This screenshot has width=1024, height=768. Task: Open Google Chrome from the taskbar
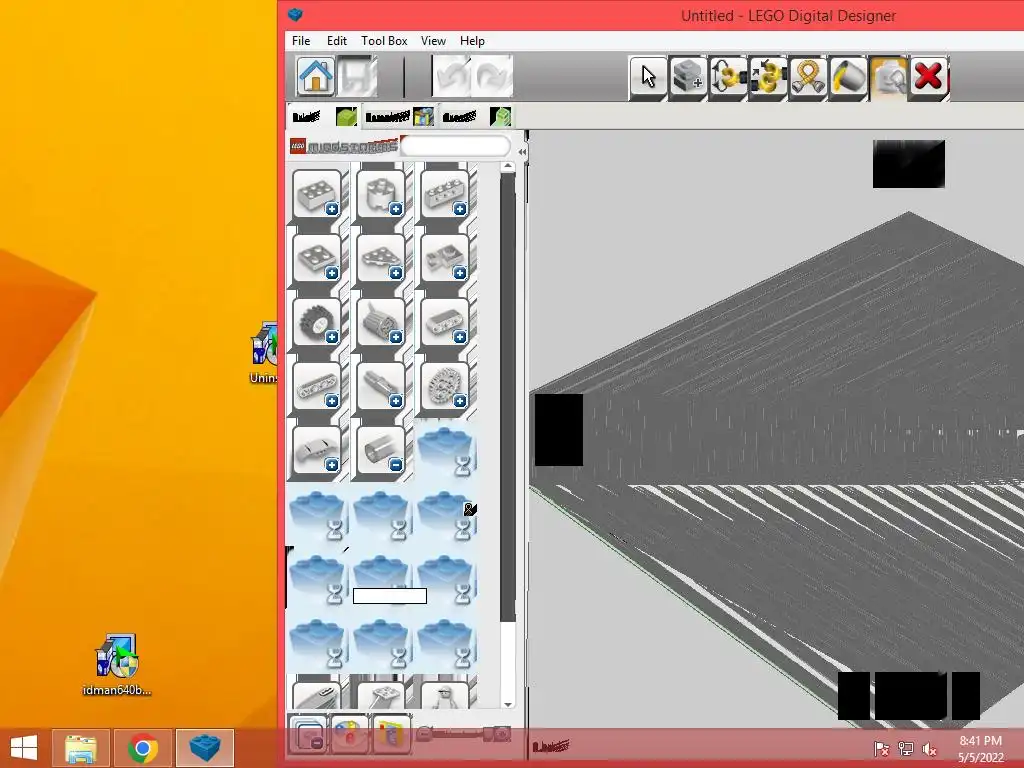click(142, 748)
